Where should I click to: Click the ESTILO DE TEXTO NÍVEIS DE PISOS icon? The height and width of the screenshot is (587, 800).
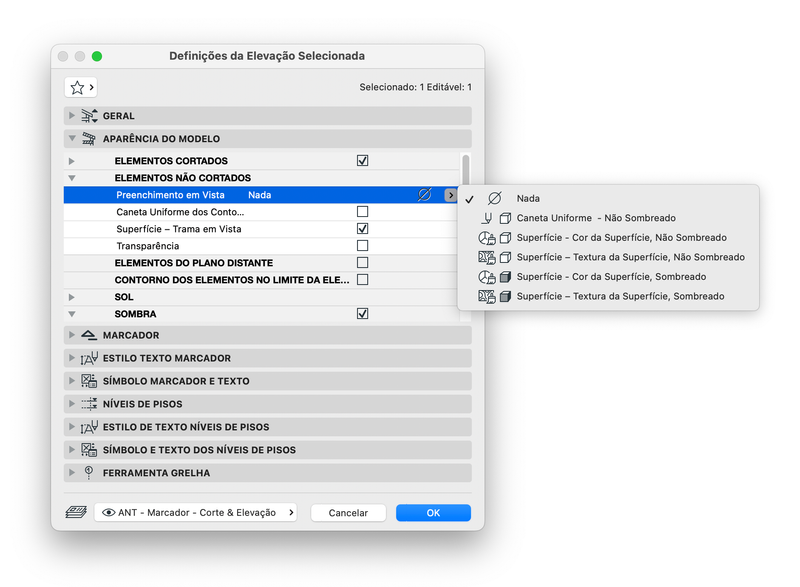tap(89, 427)
